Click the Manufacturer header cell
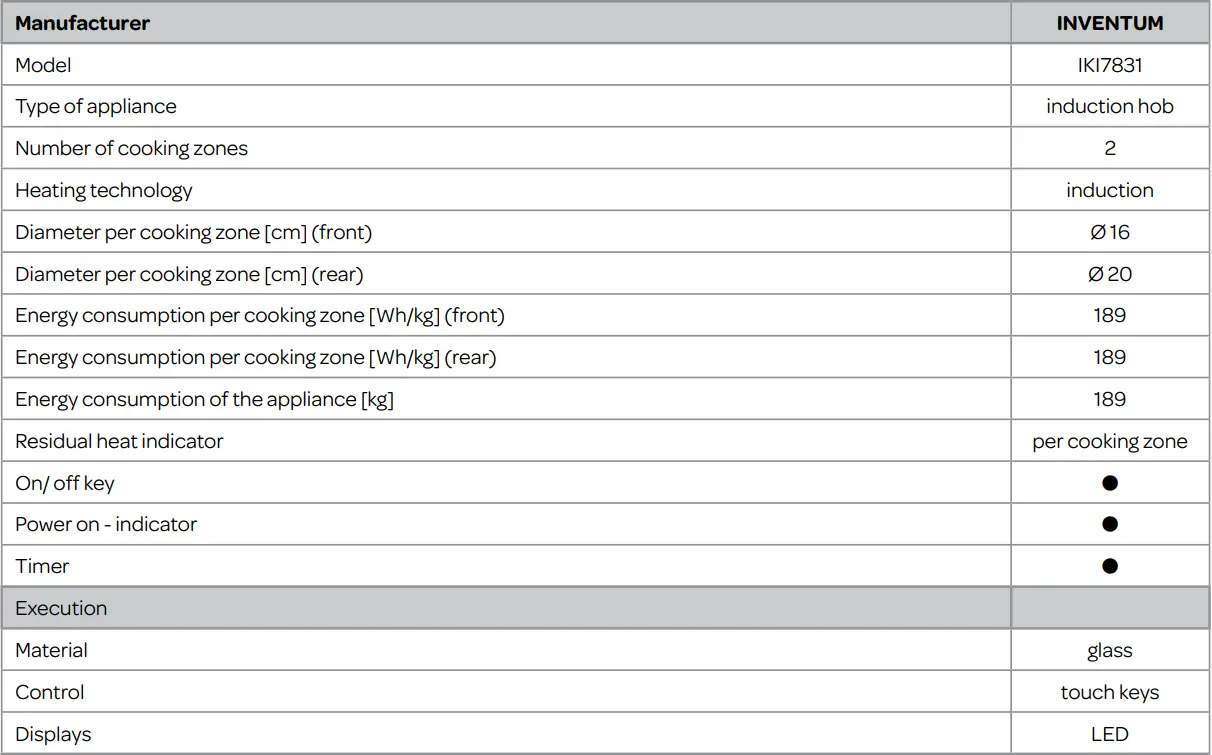1212x755 pixels. click(82, 23)
